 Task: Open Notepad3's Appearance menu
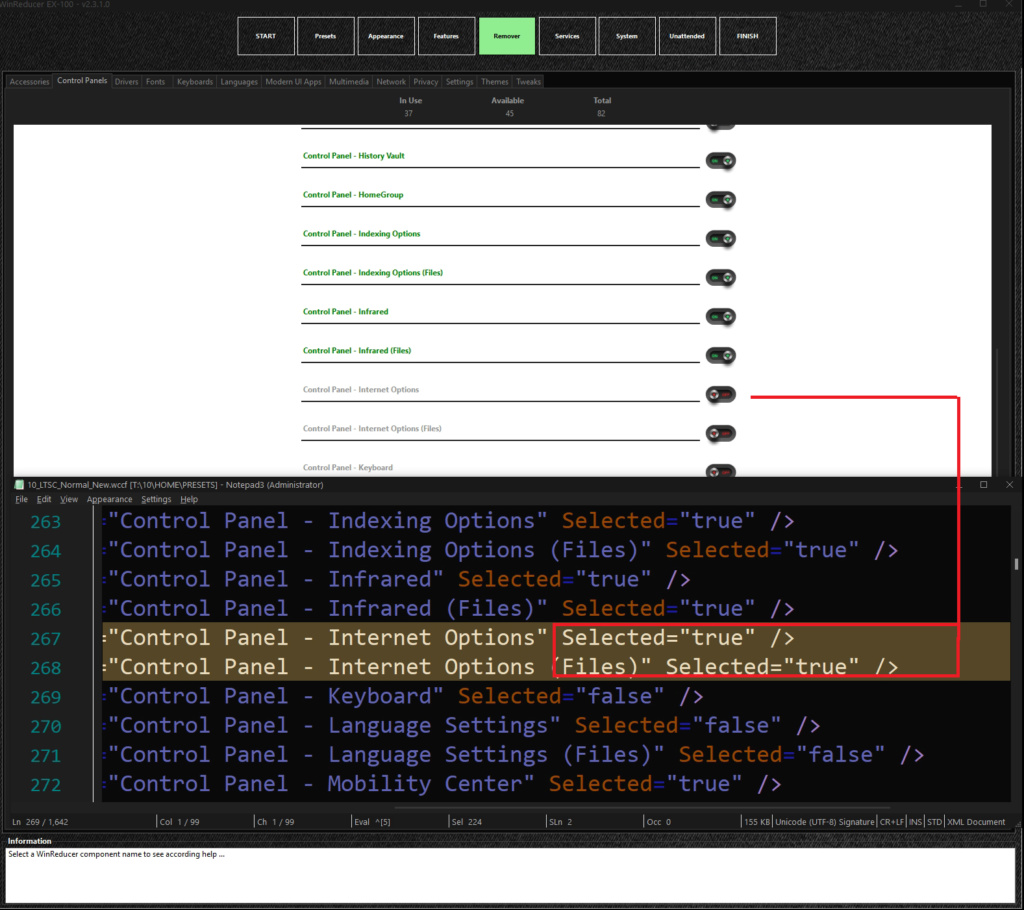(109, 499)
